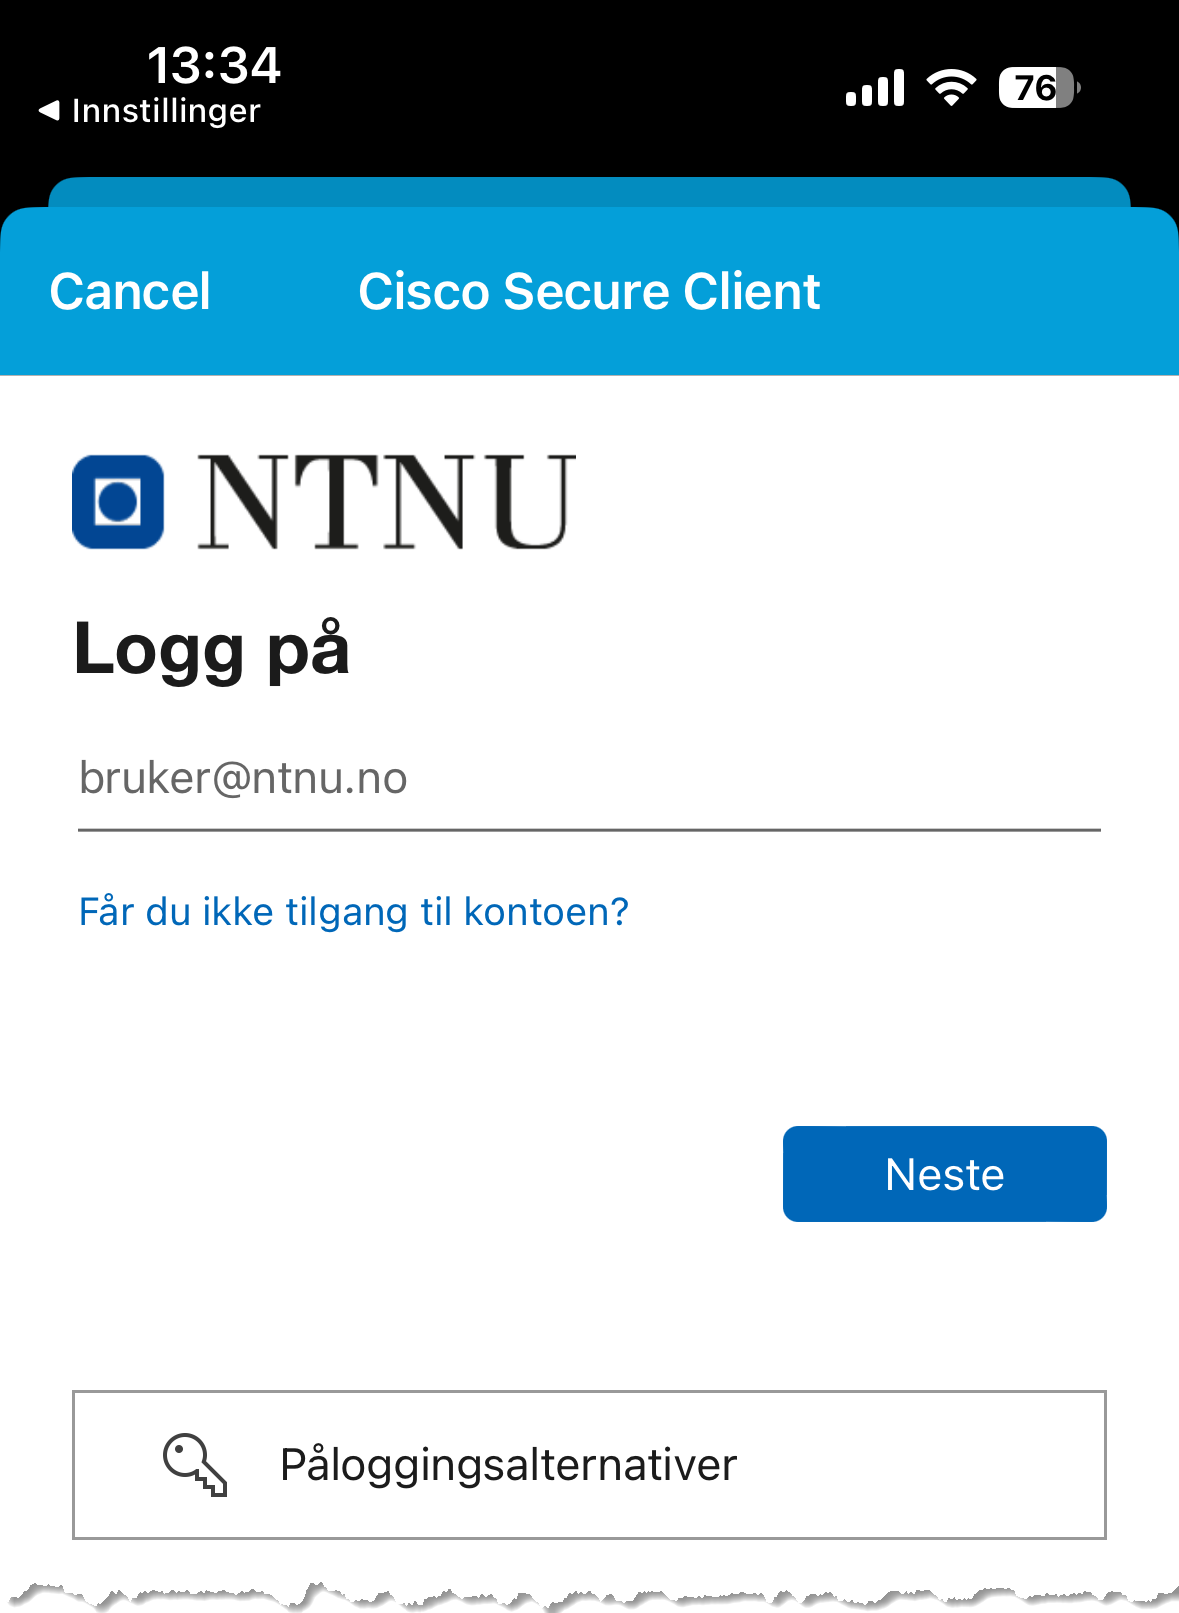Open Påloggingsalternativer sign-in options

tap(589, 1465)
